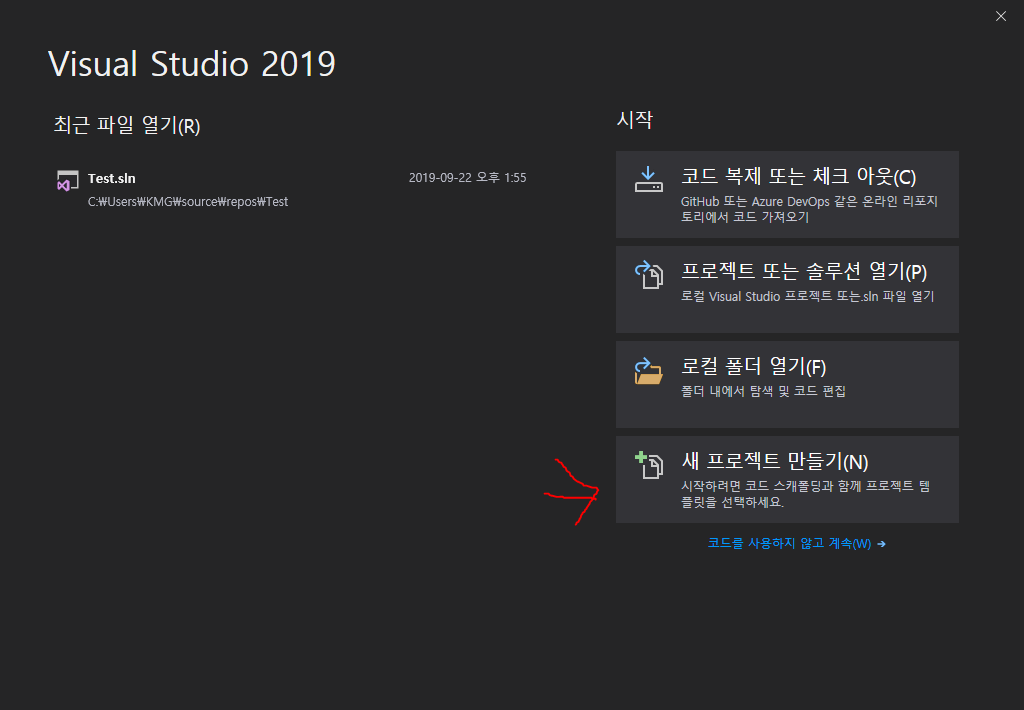Click the open local folder icon
Screen dimensions: 1024x710
648,370
